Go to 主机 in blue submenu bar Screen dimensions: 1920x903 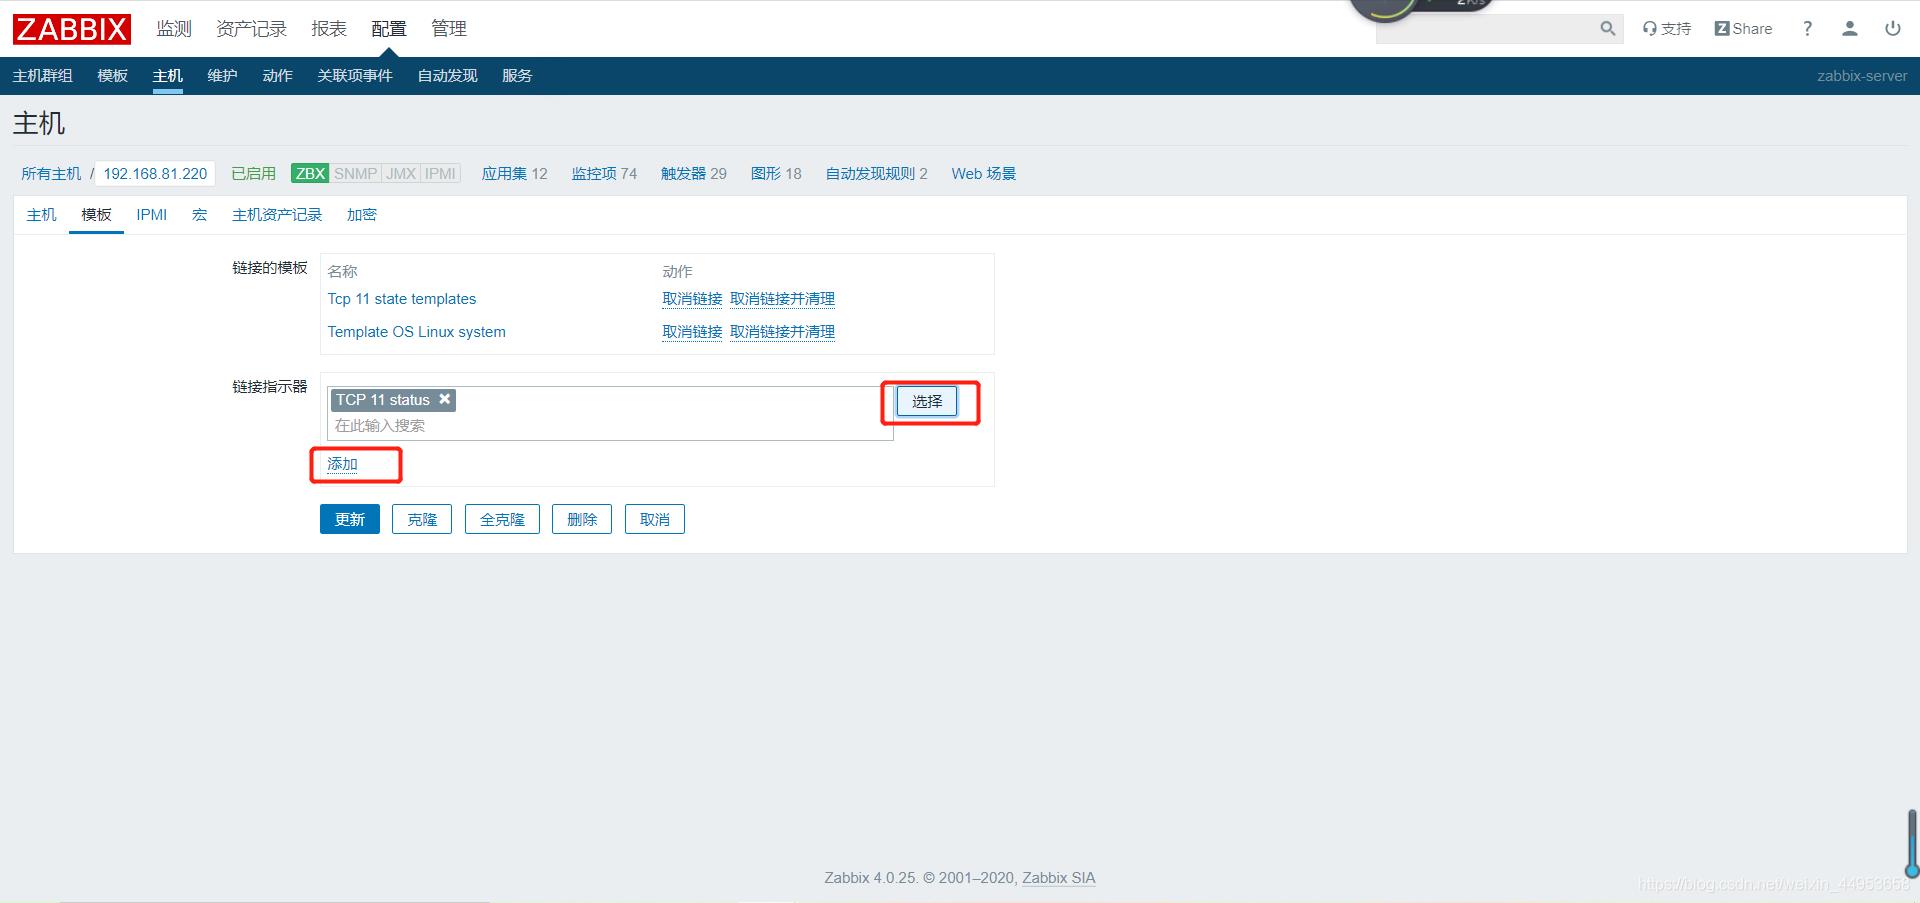pos(168,76)
